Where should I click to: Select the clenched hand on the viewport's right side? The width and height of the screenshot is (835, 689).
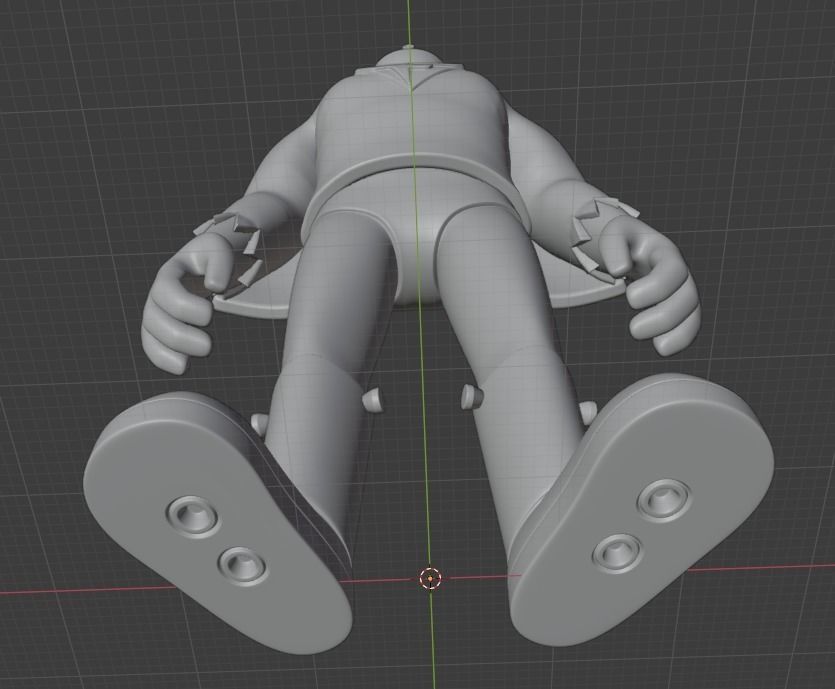651,286
